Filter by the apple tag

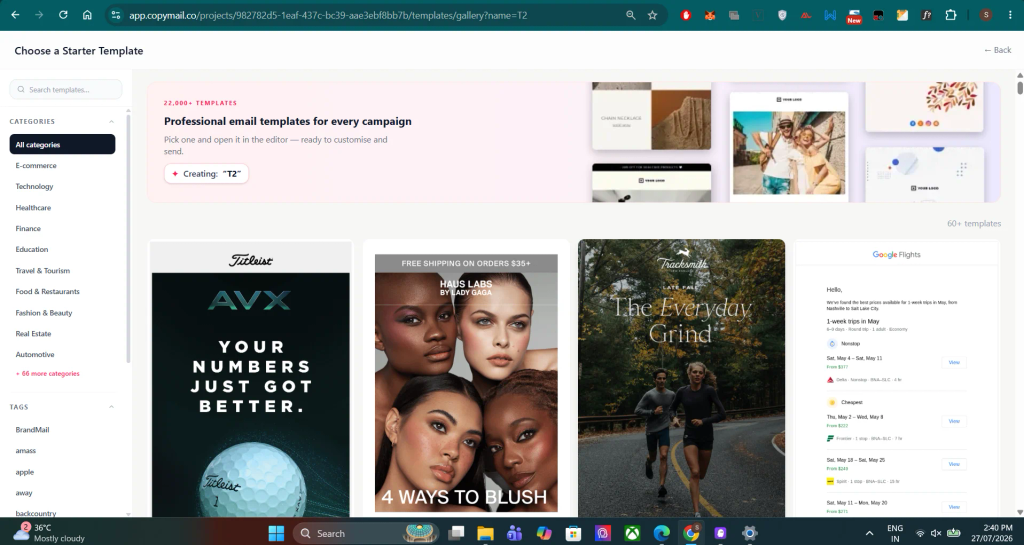pos(25,472)
